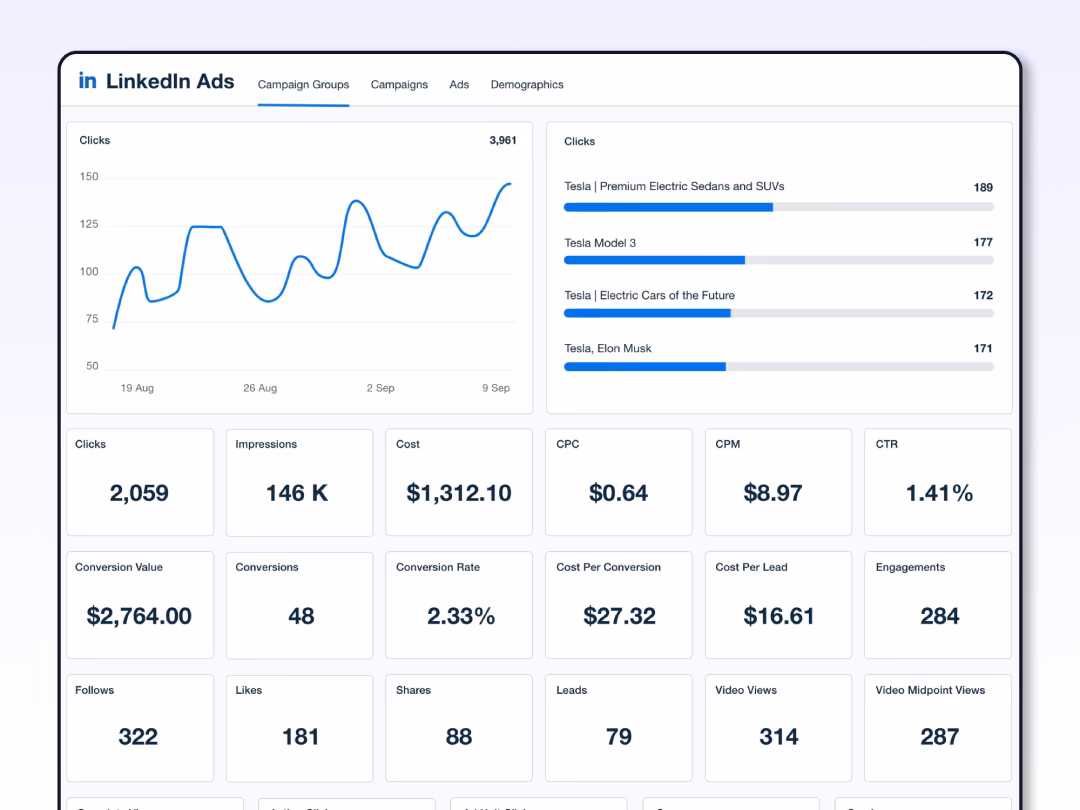Viewport: 1080px width, 810px height.
Task: Click the 3,961 total clicks value
Action: coord(503,140)
